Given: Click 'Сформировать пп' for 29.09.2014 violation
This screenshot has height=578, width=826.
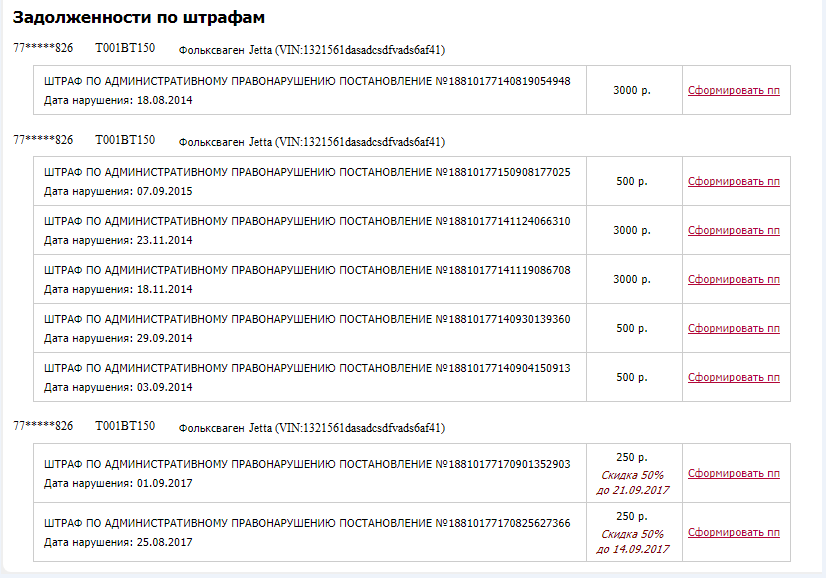Looking at the screenshot, I should (733, 328).
